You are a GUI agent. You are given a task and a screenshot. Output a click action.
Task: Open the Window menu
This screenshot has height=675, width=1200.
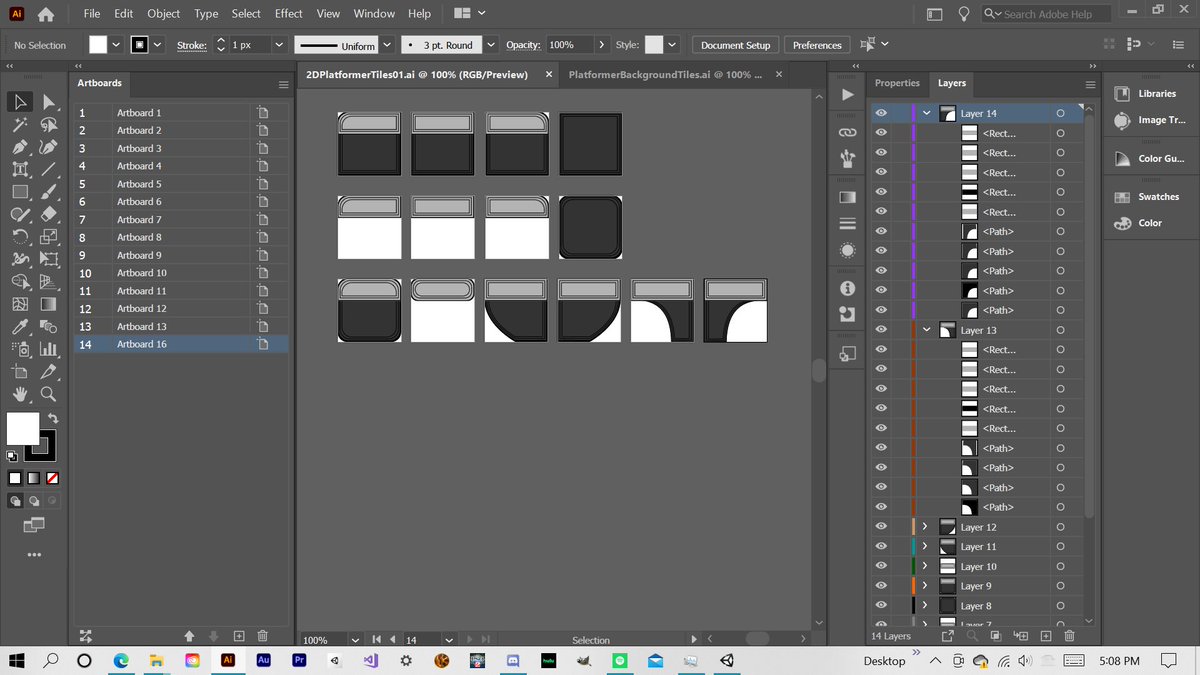tap(374, 14)
